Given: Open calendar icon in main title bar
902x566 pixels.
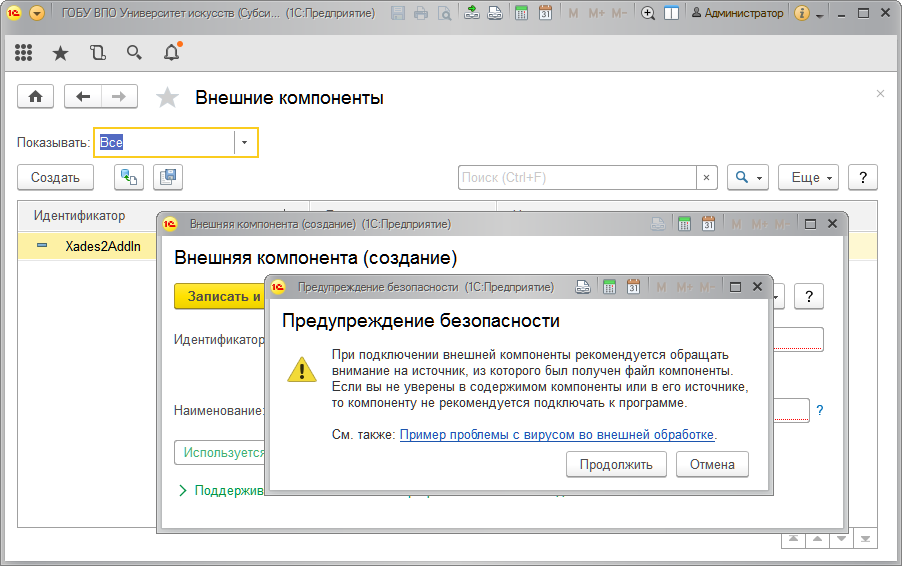Looking at the screenshot, I should pyautogui.click(x=545, y=13).
